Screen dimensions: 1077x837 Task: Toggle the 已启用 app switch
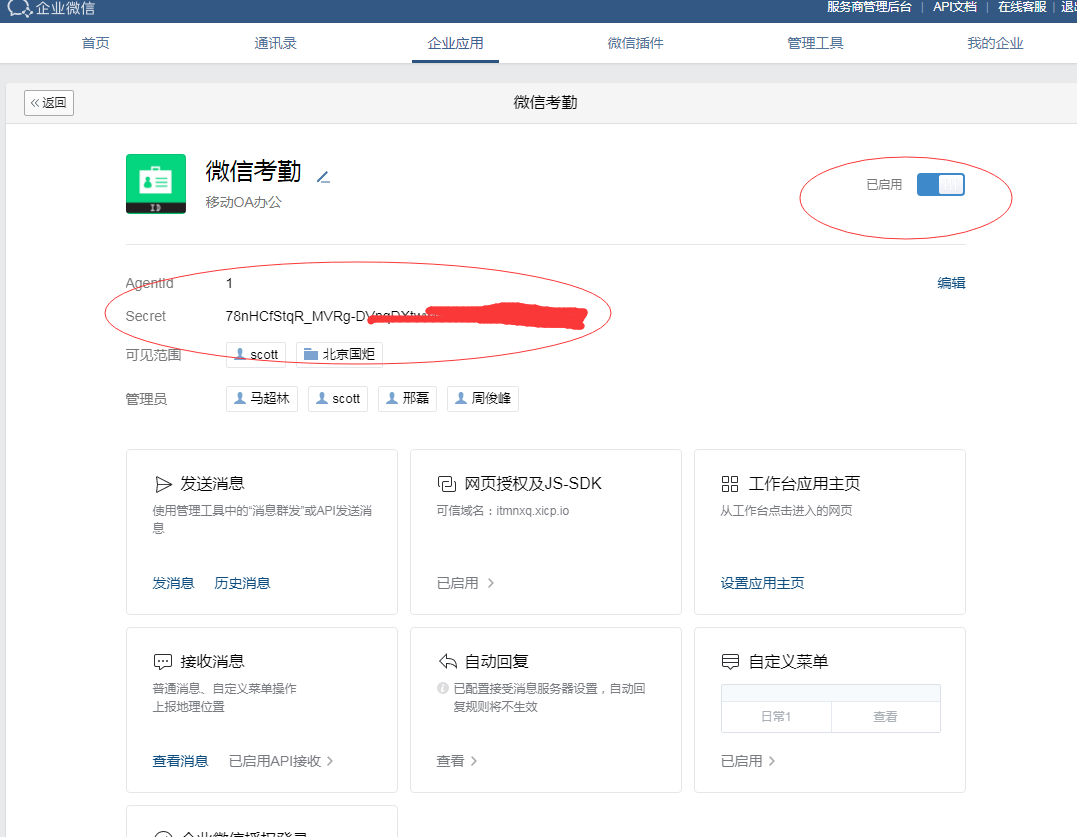coord(940,185)
